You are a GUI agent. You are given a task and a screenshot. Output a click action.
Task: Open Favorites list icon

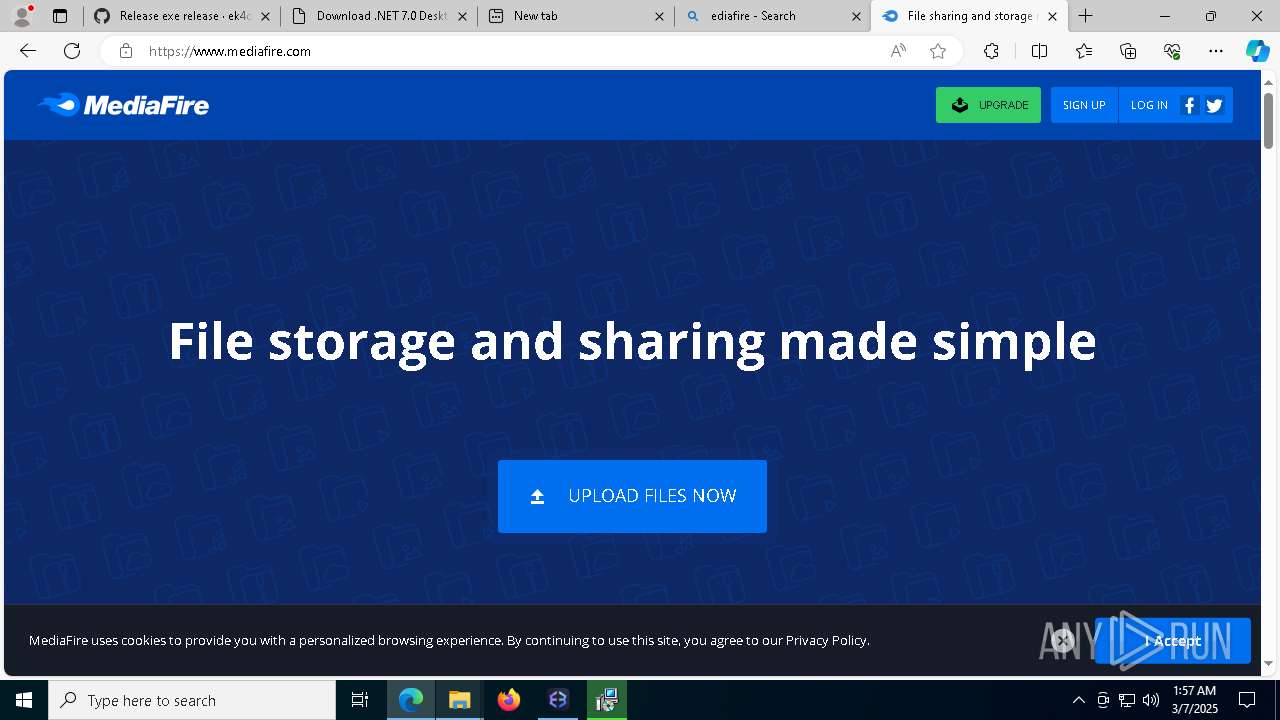(1084, 51)
